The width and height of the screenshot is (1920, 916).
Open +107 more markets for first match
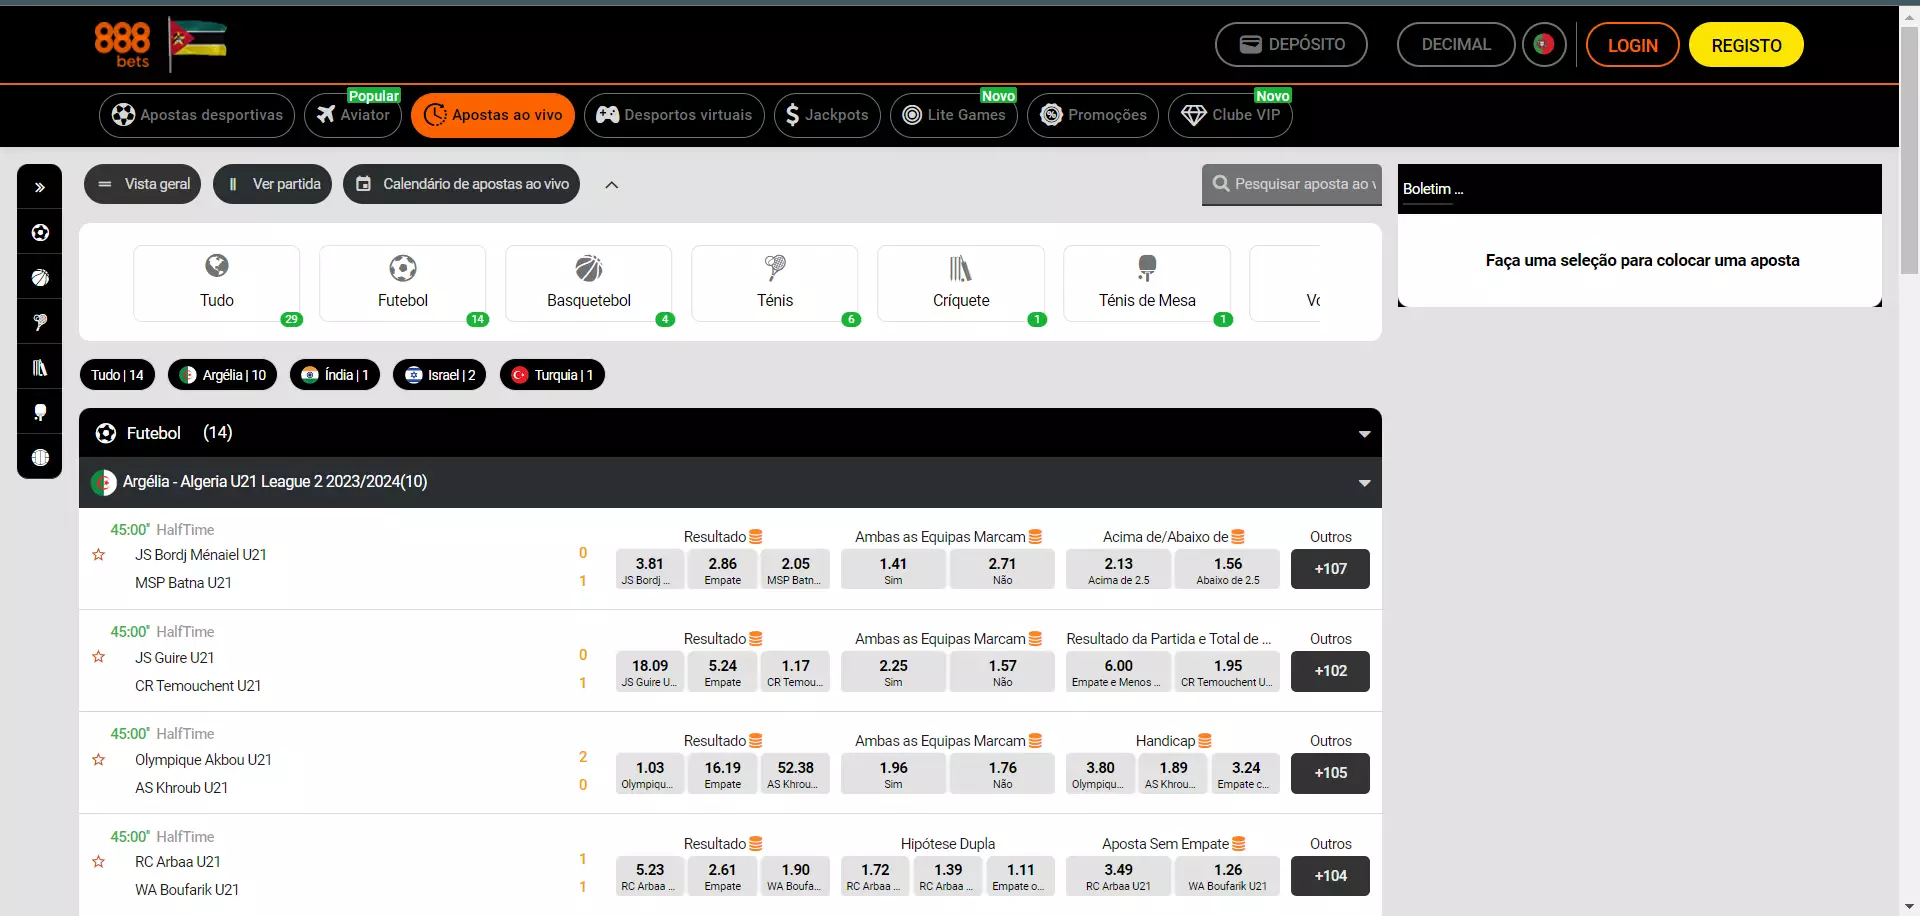pos(1330,569)
